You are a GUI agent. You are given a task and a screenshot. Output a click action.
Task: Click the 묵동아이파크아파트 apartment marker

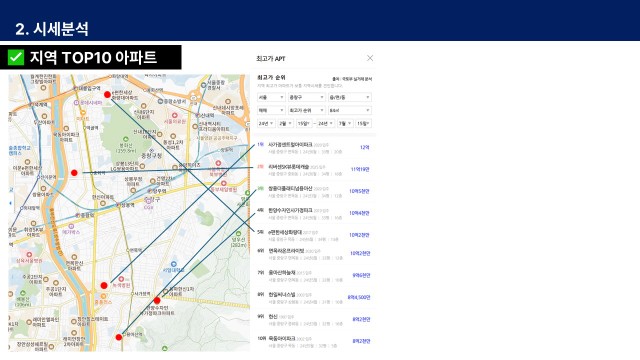(x=66, y=129)
